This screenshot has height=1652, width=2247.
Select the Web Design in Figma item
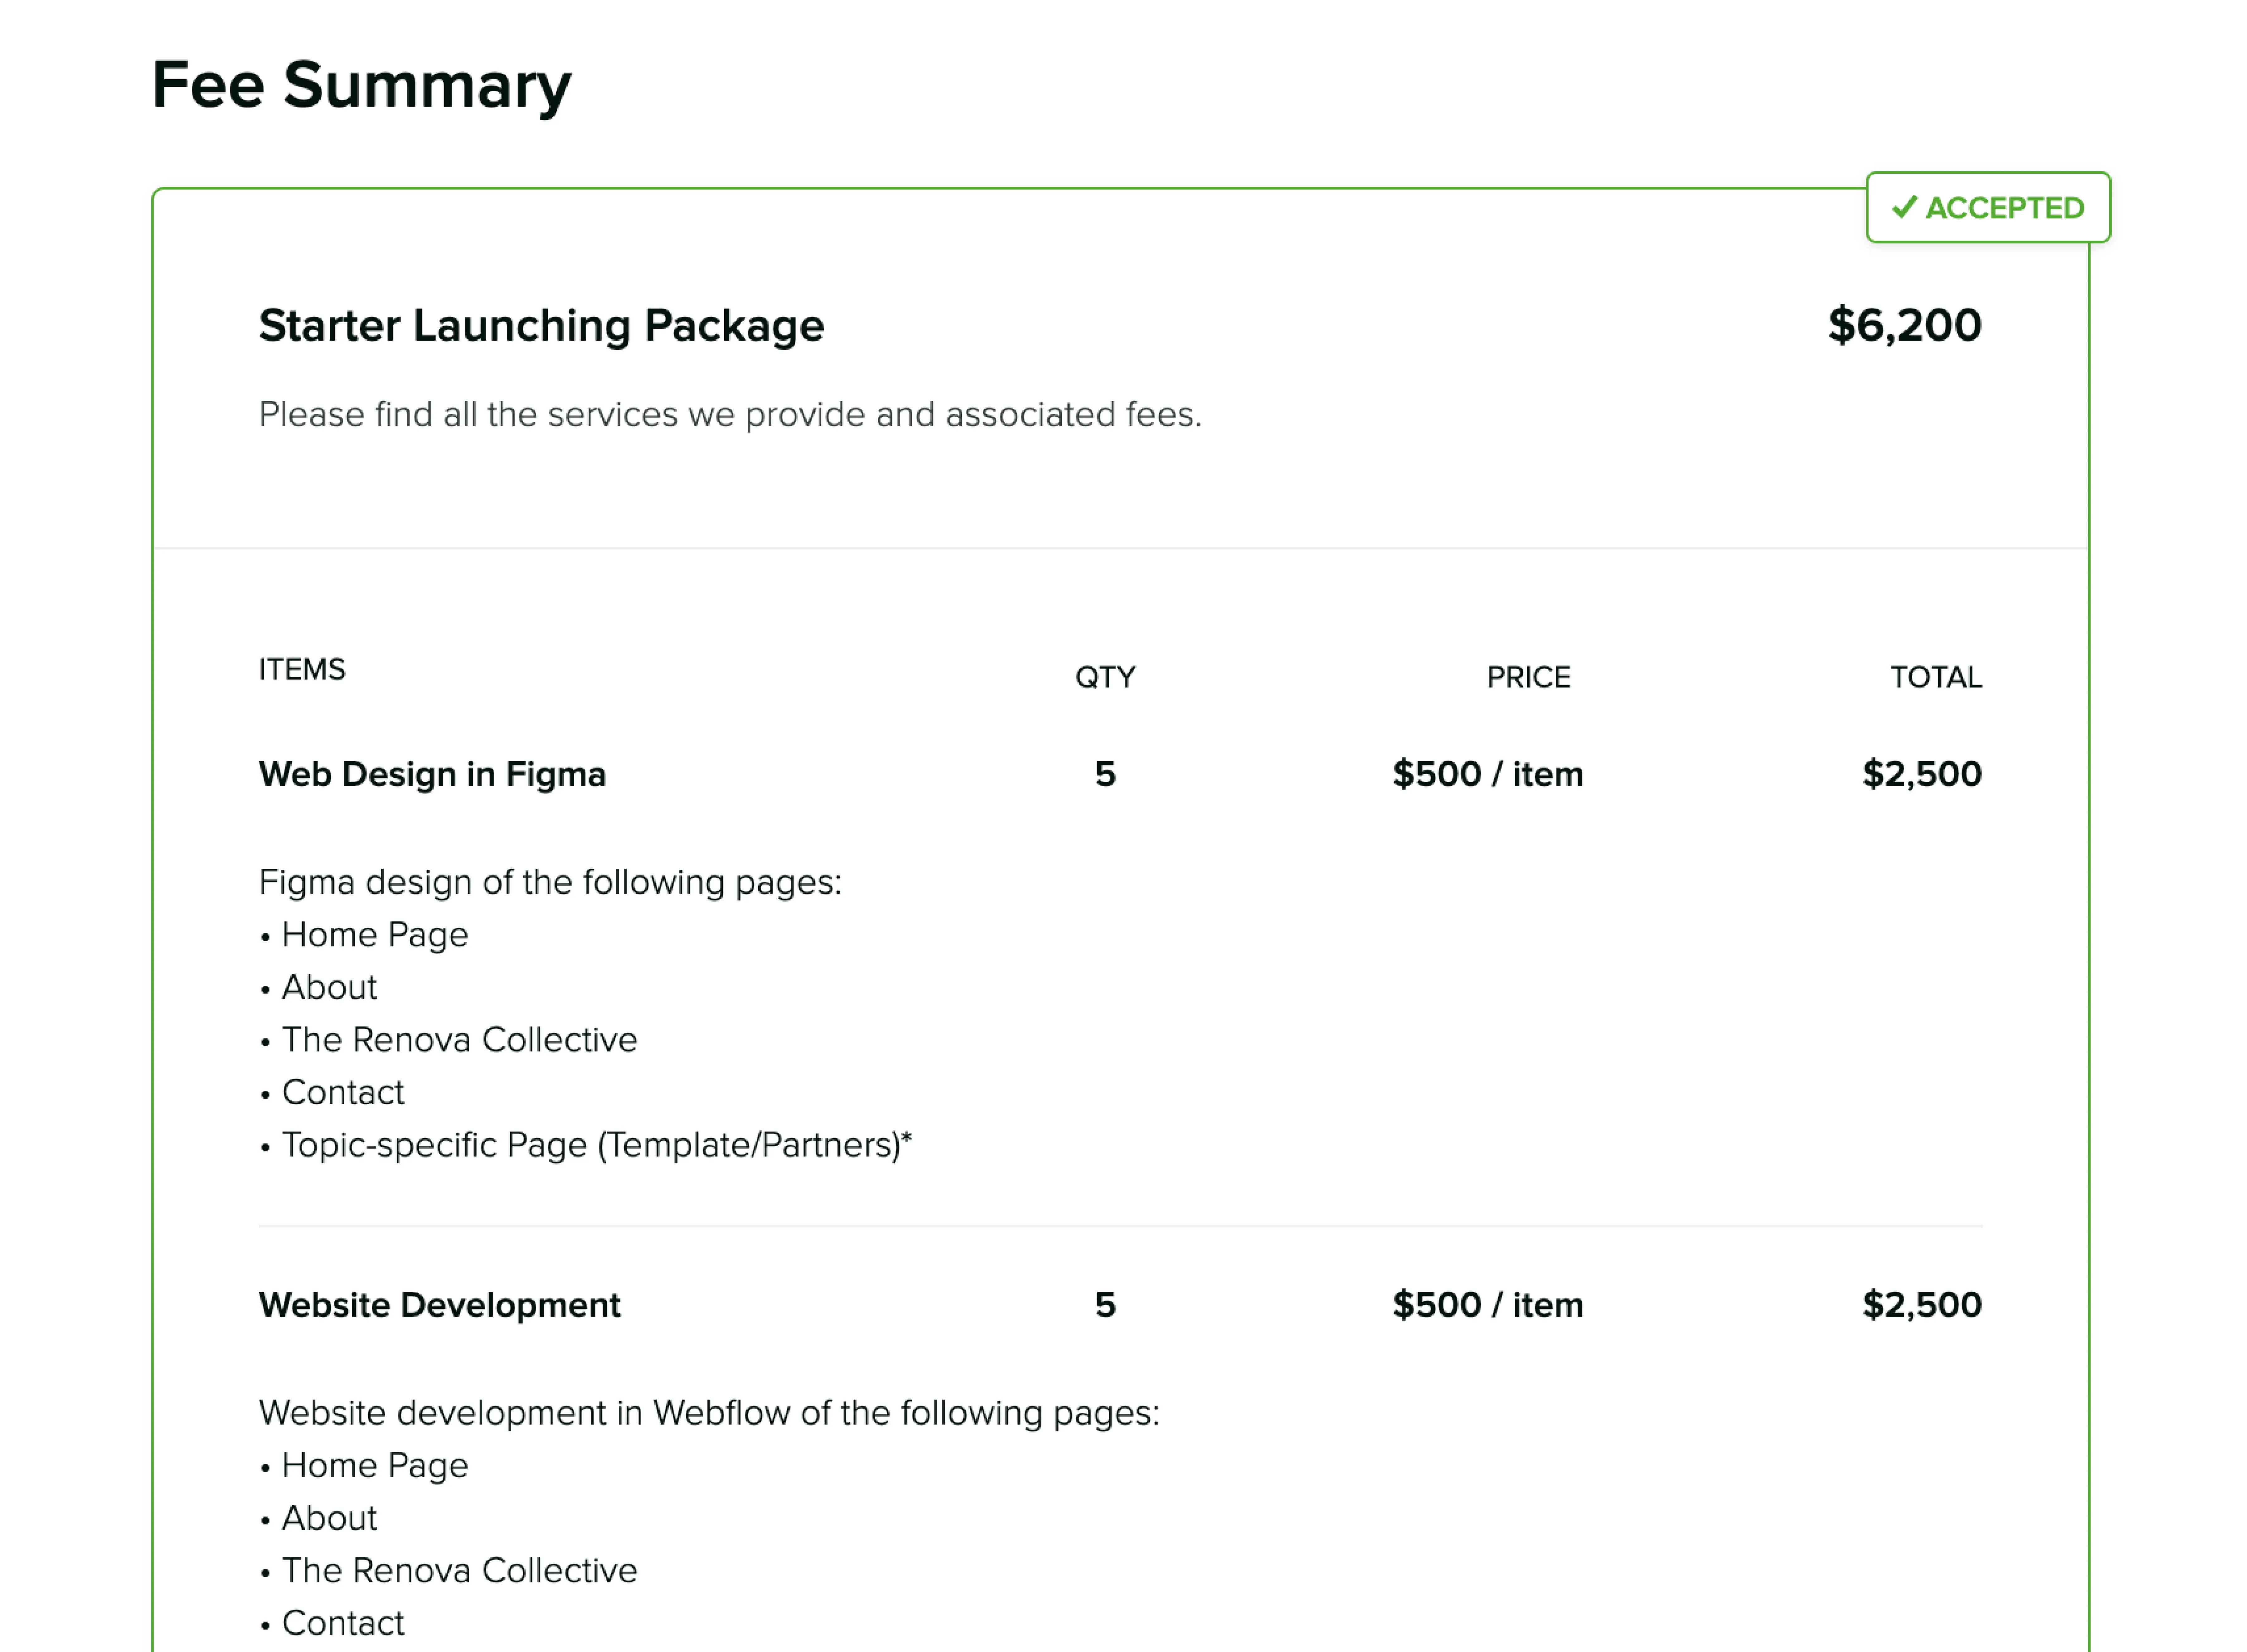432,774
